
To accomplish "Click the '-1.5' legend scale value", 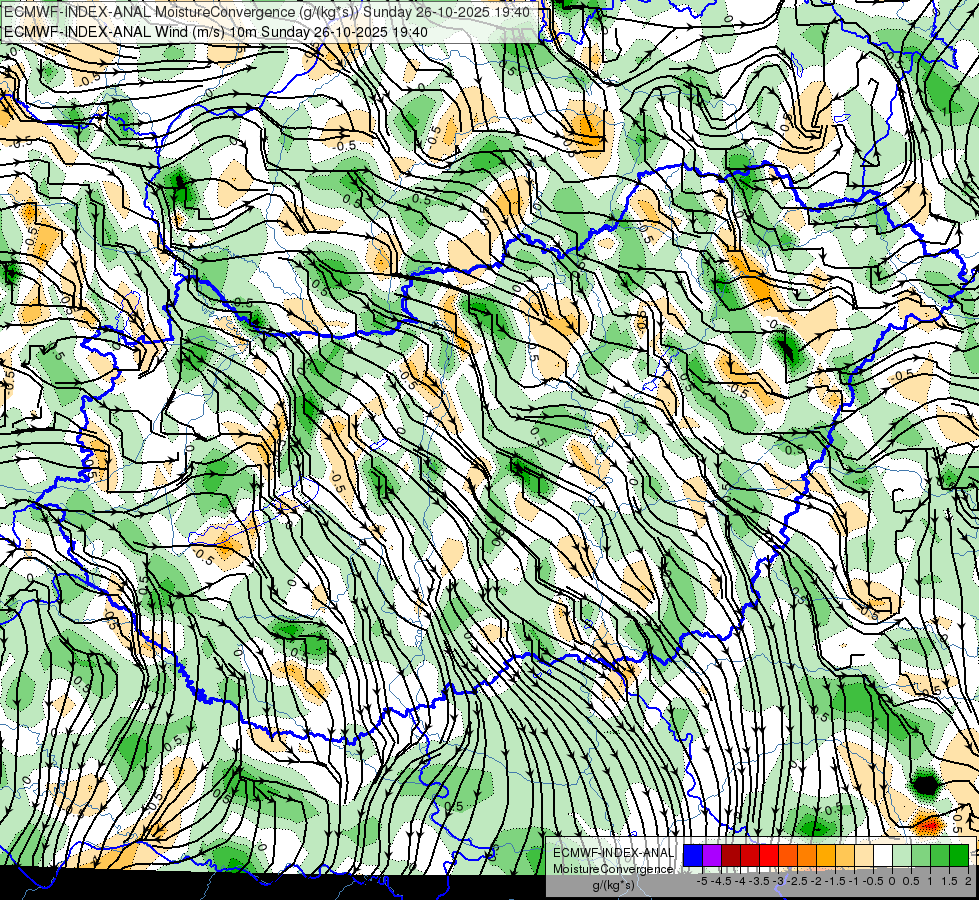I will point(835,881).
